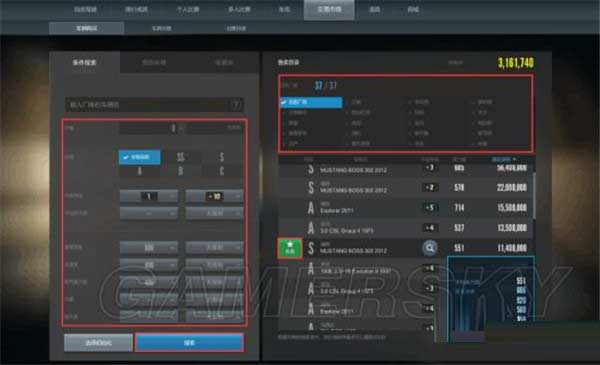Screen dimensions: 600x365
Task: Click the question mark help icon in search field
Action: (236, 105)
